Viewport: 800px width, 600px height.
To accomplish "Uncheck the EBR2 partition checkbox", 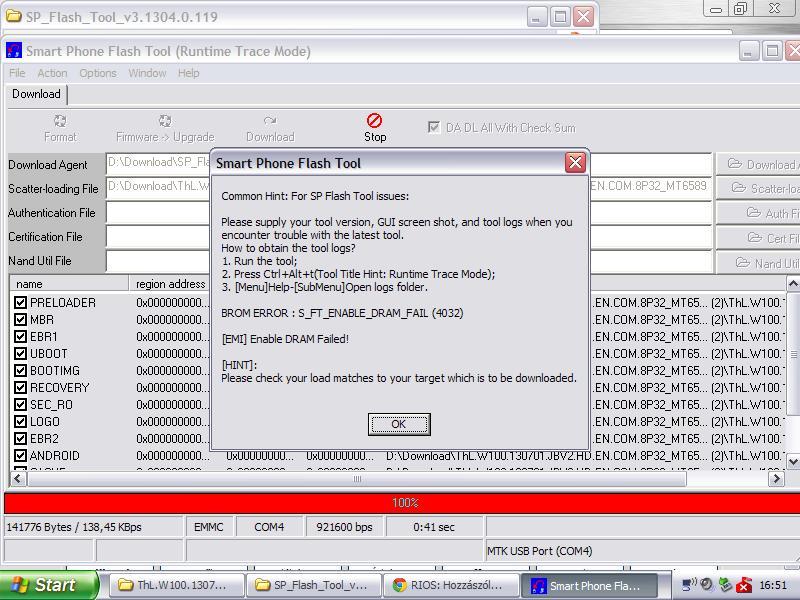I will (20, 439).
